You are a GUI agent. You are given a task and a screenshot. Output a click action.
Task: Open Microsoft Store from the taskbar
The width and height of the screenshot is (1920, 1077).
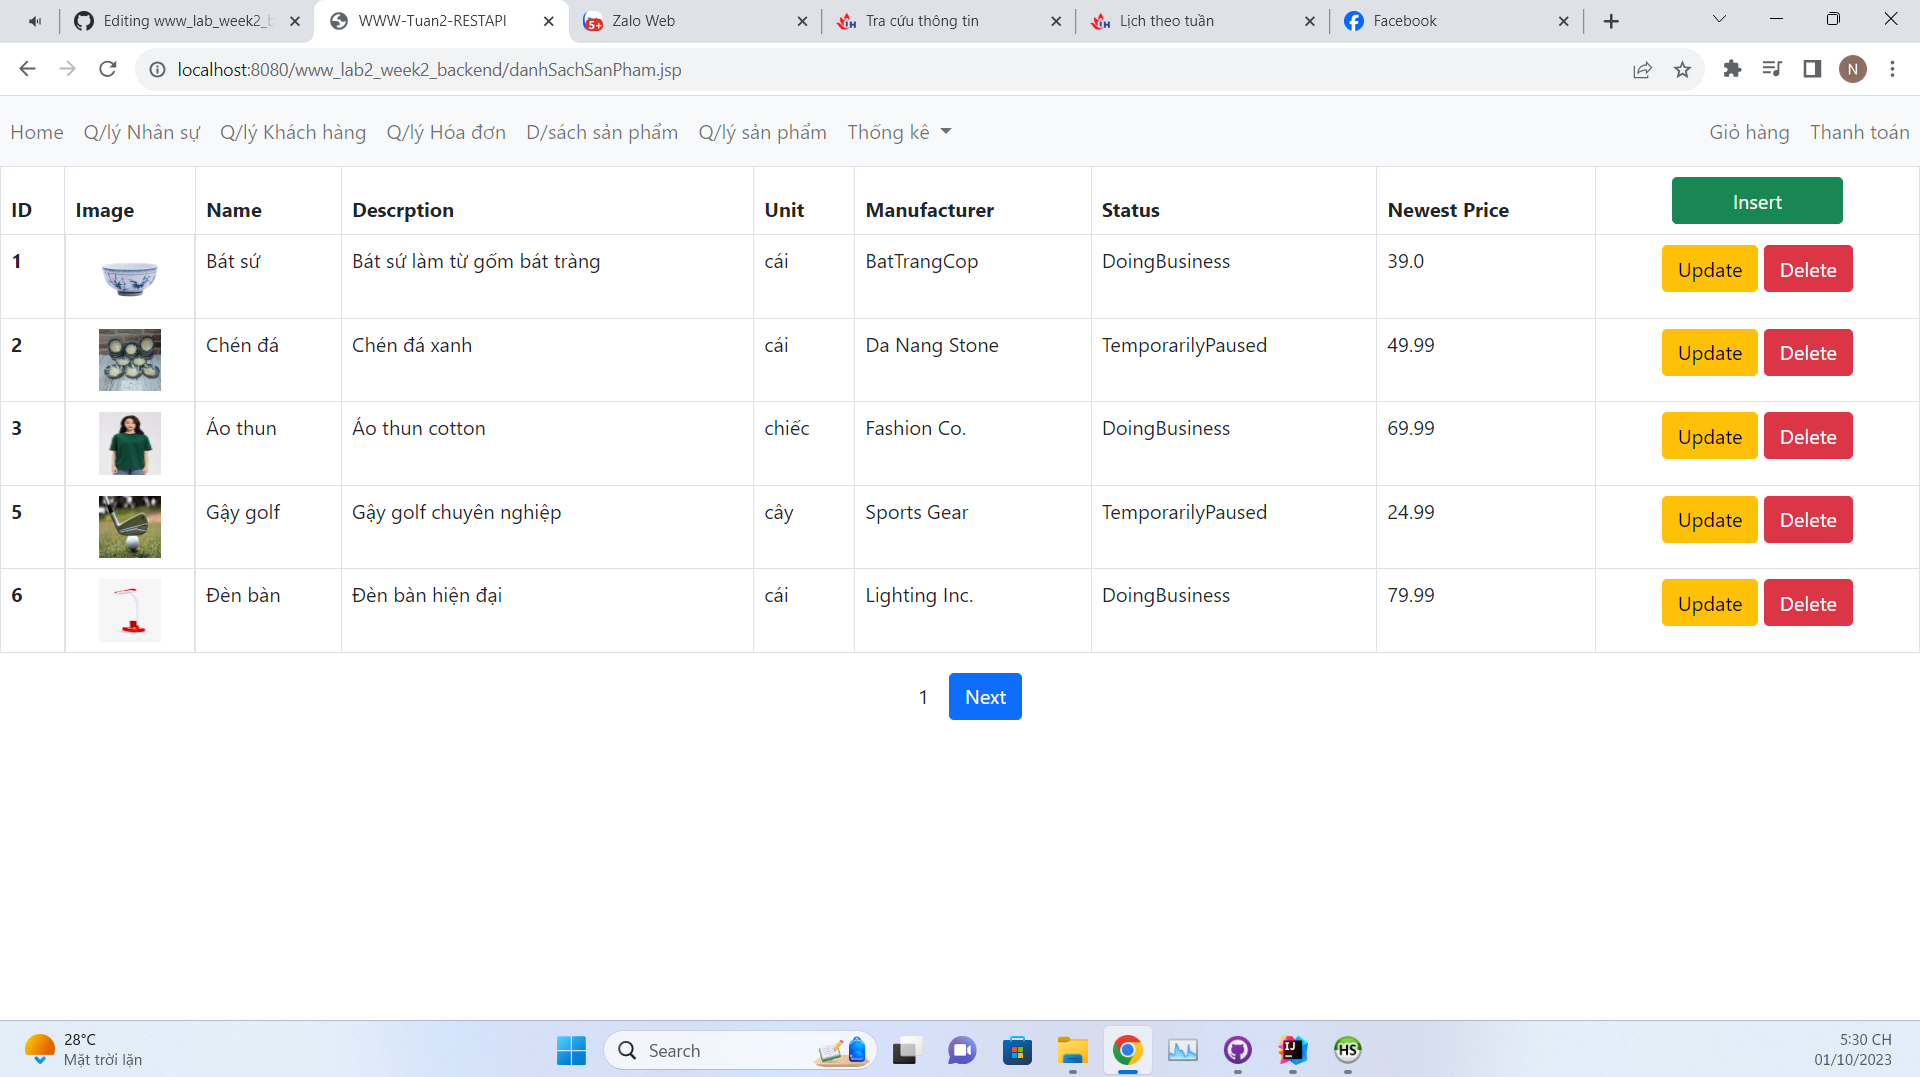tap(1018, 1051)
